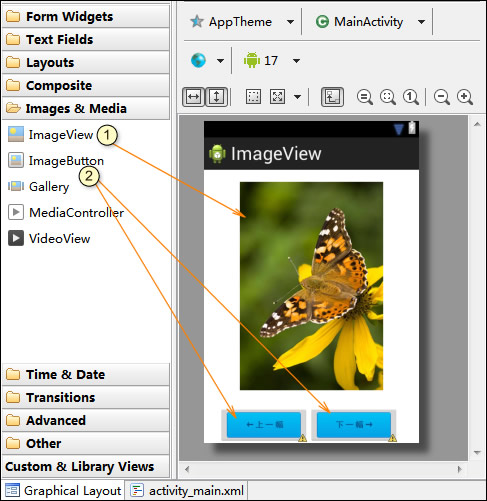Click zoom to fit icon
The width and height of the screenshot is (487, 501).
click(x=387, y=97)
